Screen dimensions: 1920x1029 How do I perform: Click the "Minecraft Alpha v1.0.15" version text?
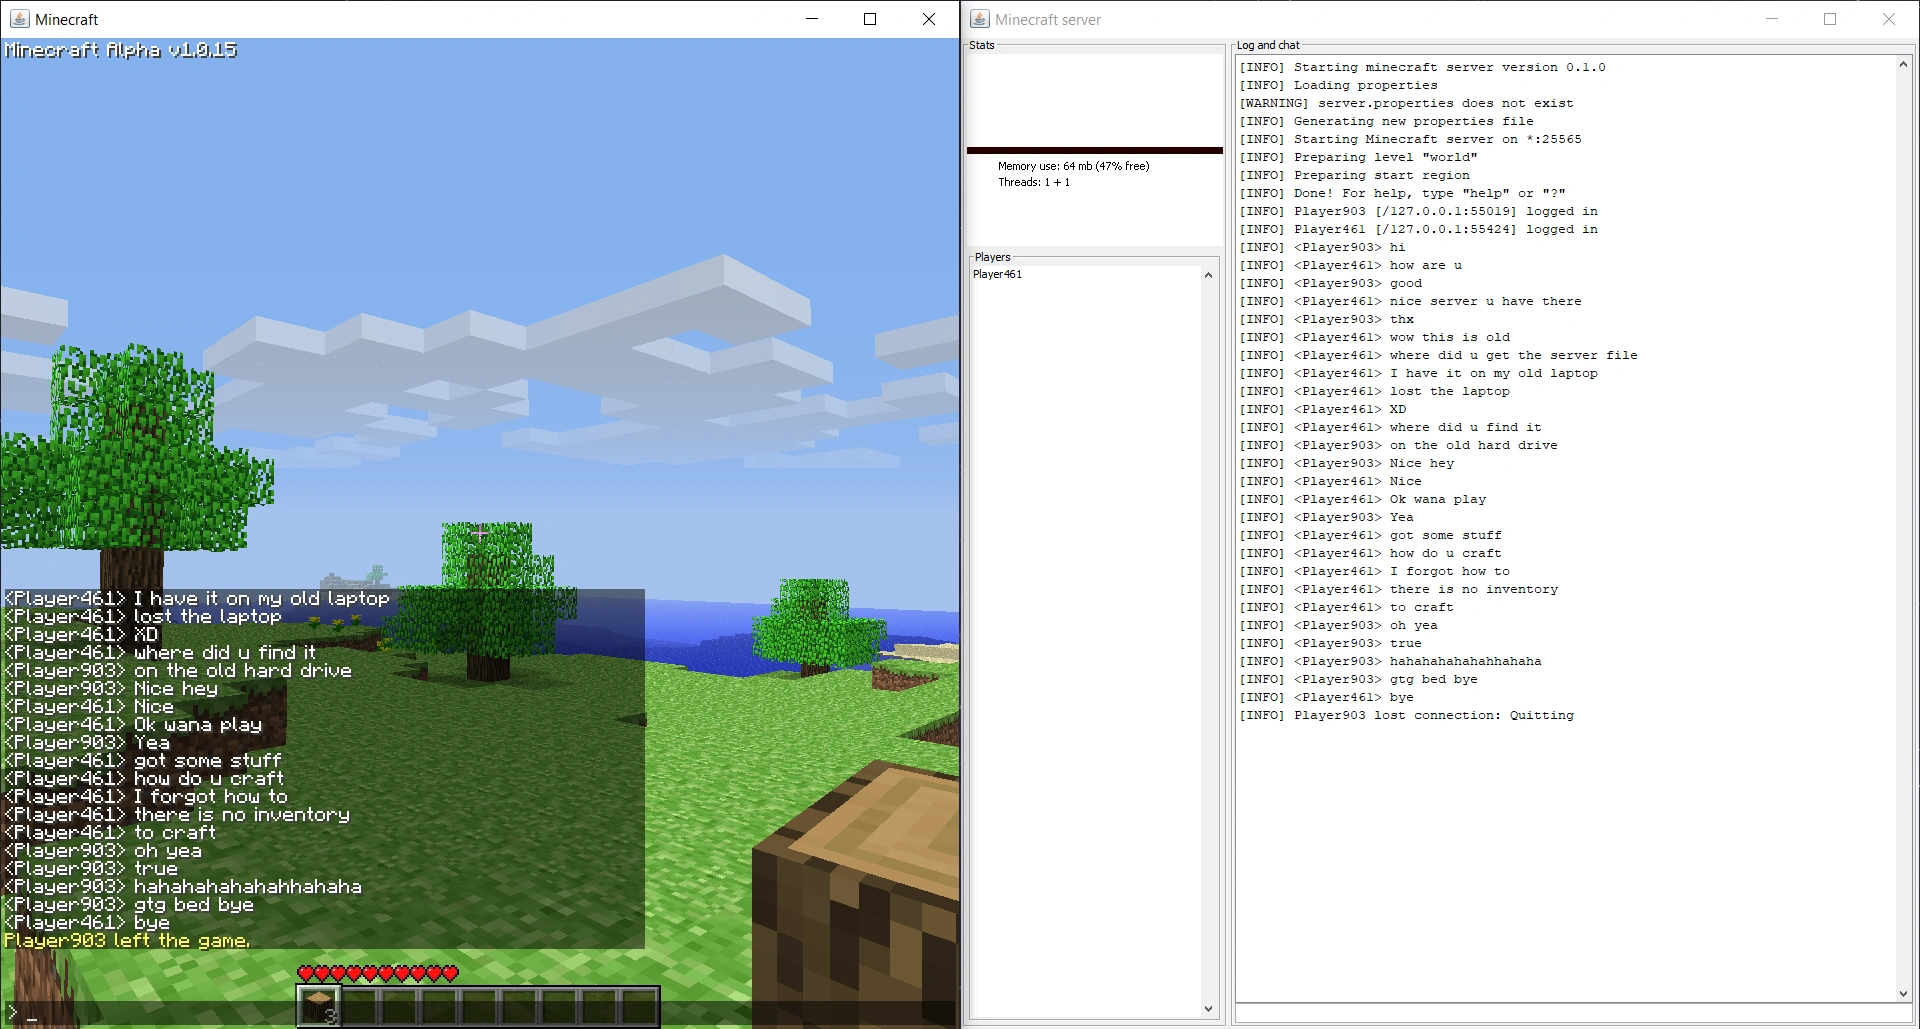[x=121, y=50]
